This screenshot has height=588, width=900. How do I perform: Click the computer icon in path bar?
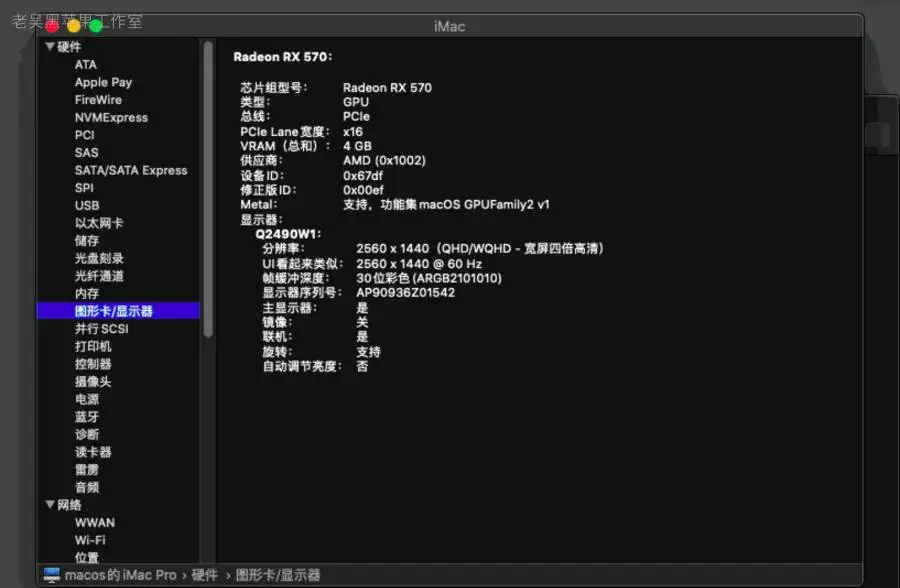52,575
